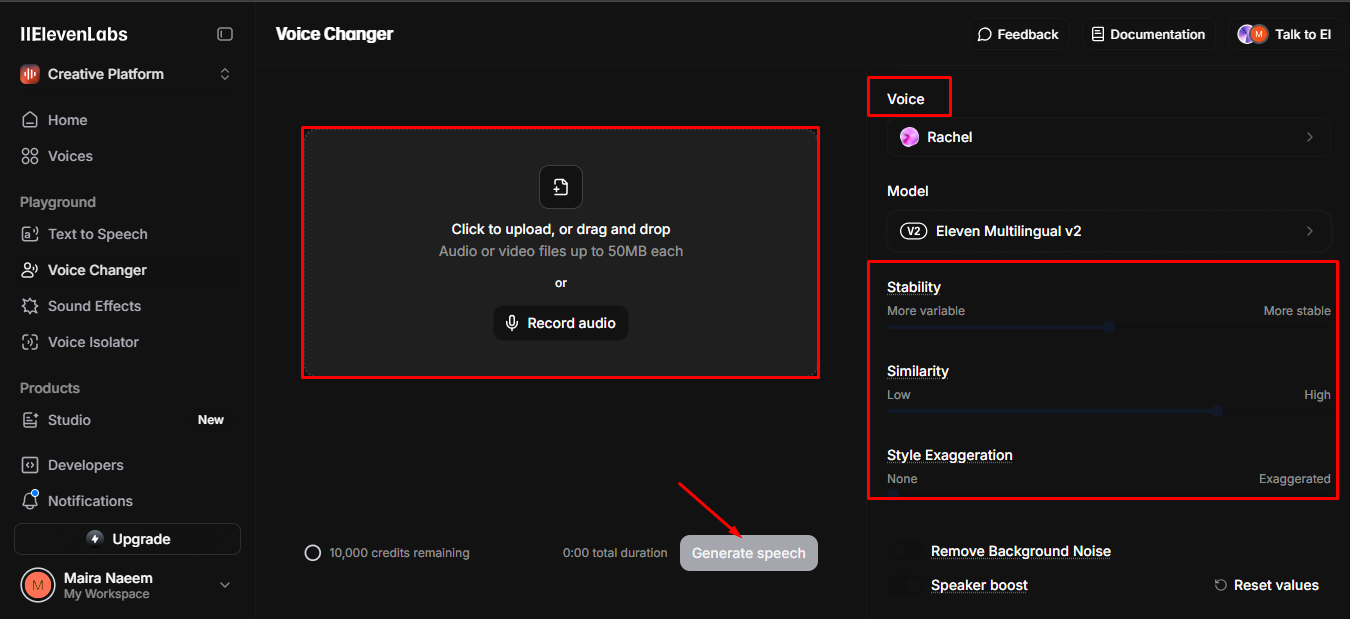Check your Notifications
This screenshot has height=619, width=1350.
point(90,501)
